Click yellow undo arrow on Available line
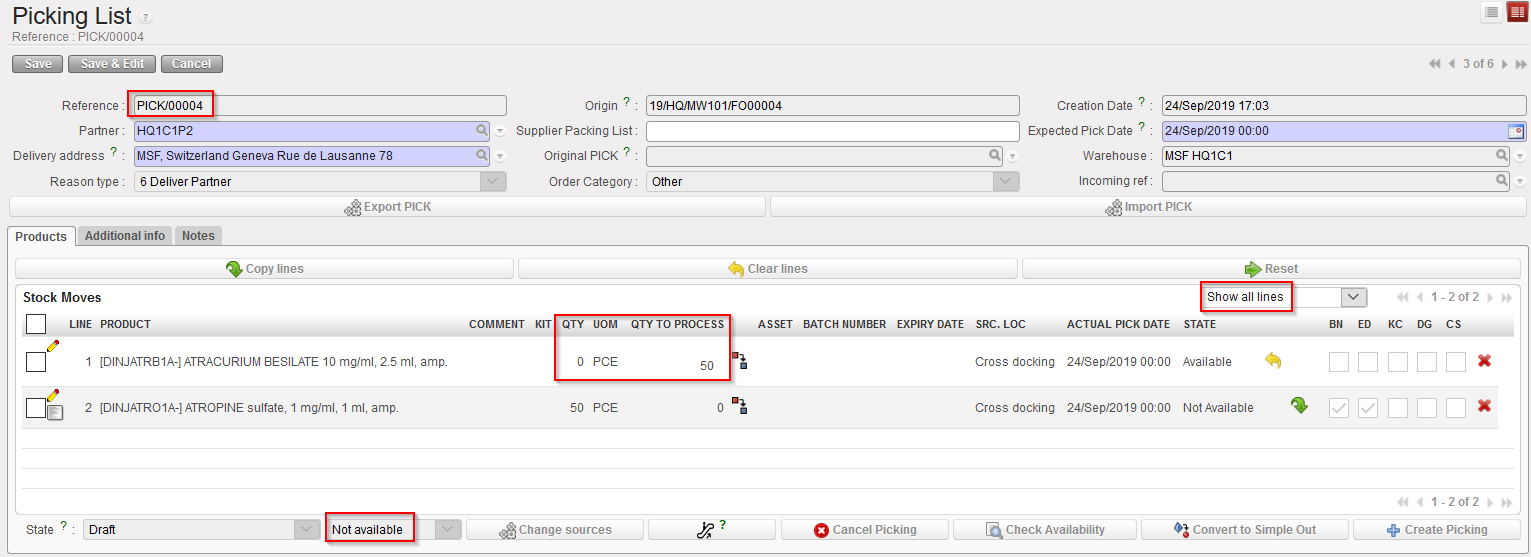Viewport: 1531px width, 557px height. pyautogui.click(x=1273, y=360)
